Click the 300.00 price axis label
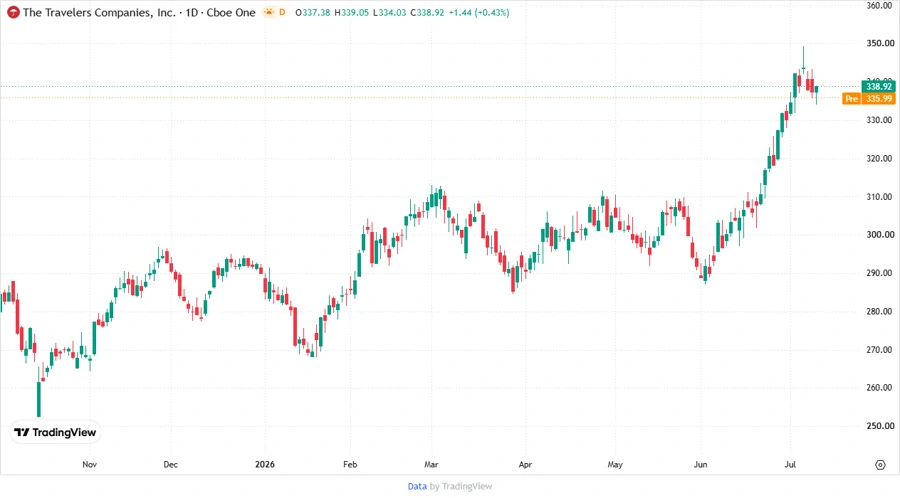Viewport: 900px width, 498px height. 880,235
